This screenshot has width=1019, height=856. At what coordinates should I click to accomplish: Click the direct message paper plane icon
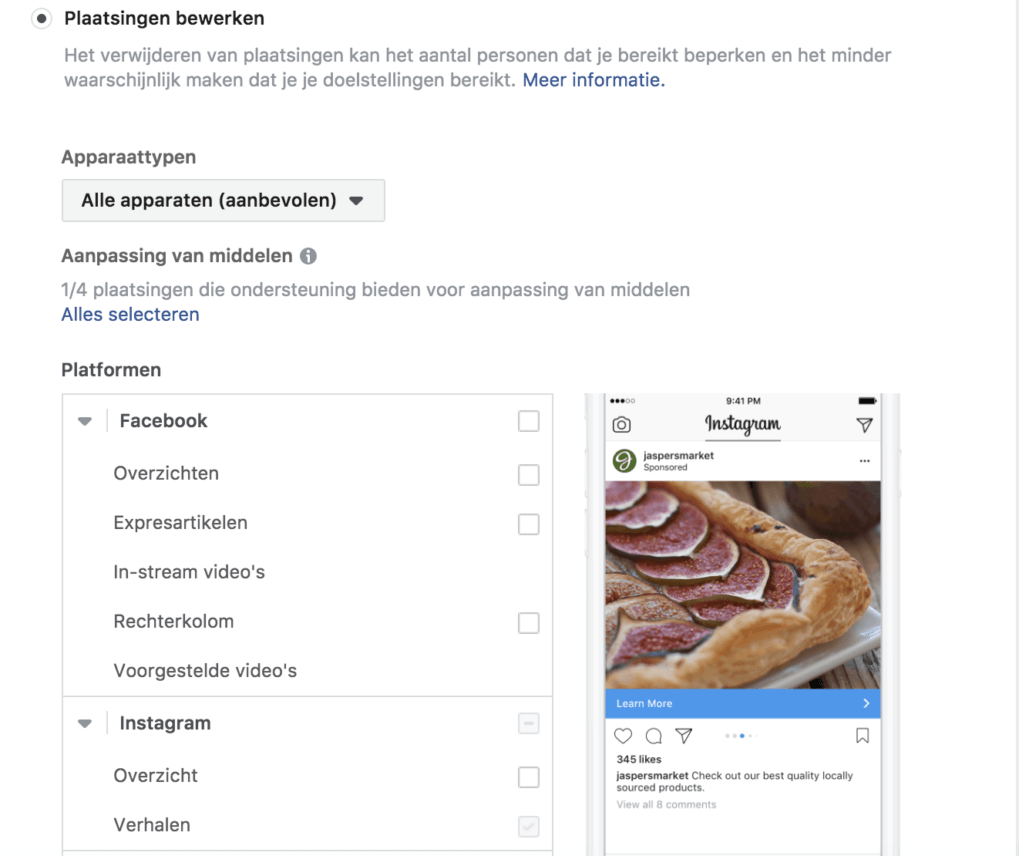864,425
